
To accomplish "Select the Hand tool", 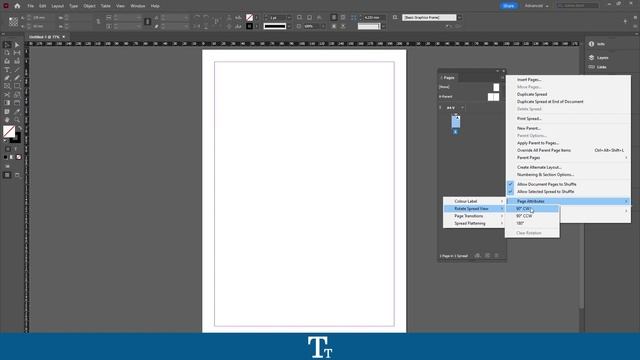I will tap(7, 120).
